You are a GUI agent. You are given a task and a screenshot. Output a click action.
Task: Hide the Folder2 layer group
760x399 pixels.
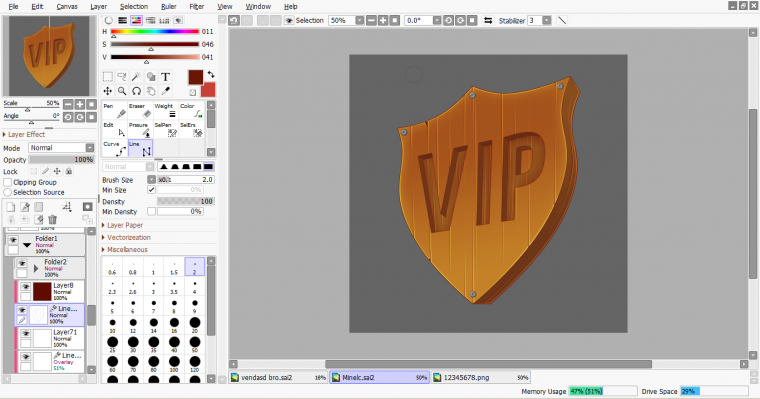[22, 263]
